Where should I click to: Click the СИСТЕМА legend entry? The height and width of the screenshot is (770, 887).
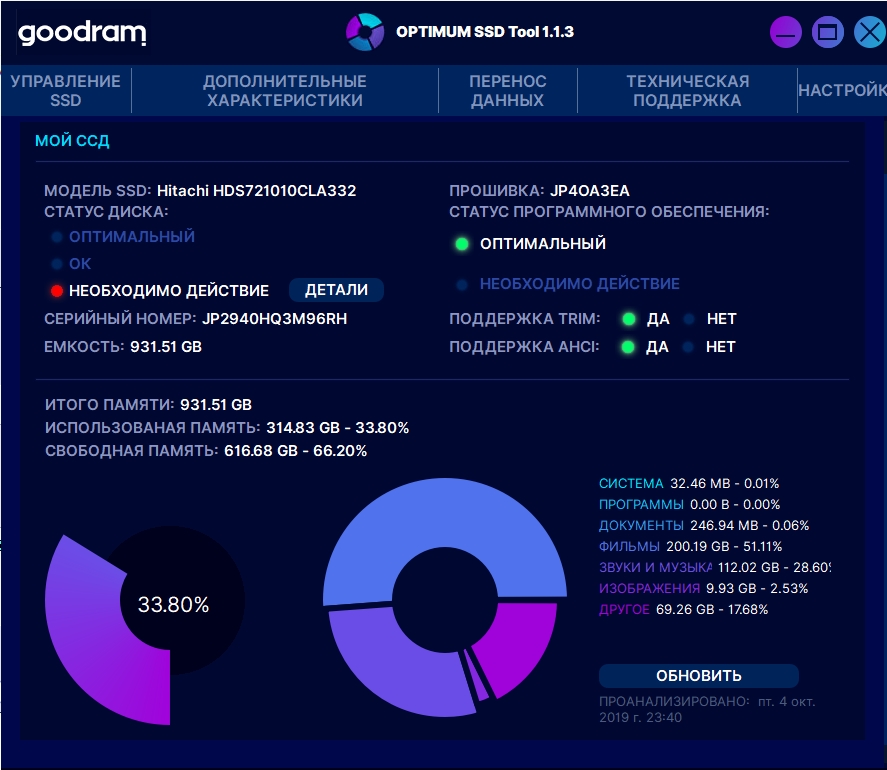tap(688, 484)
